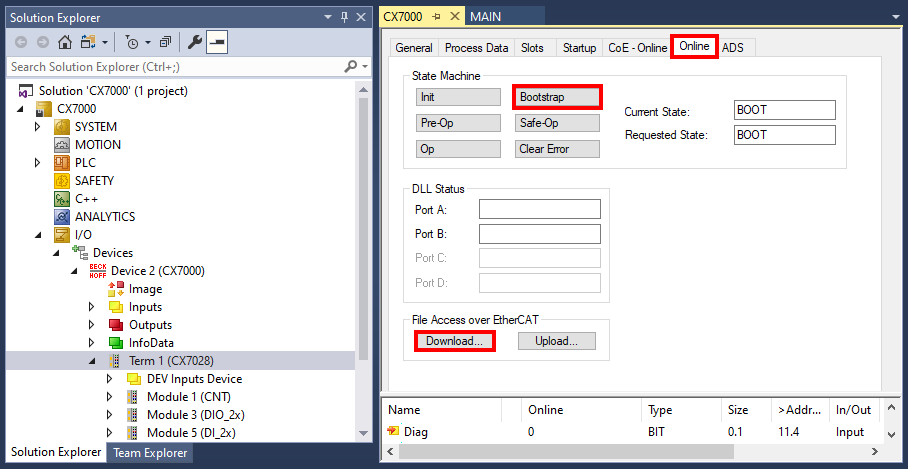Click the Diag variable row icon
Screen dimensions: 908x469
pyautogui.click(x=394, y=431)
